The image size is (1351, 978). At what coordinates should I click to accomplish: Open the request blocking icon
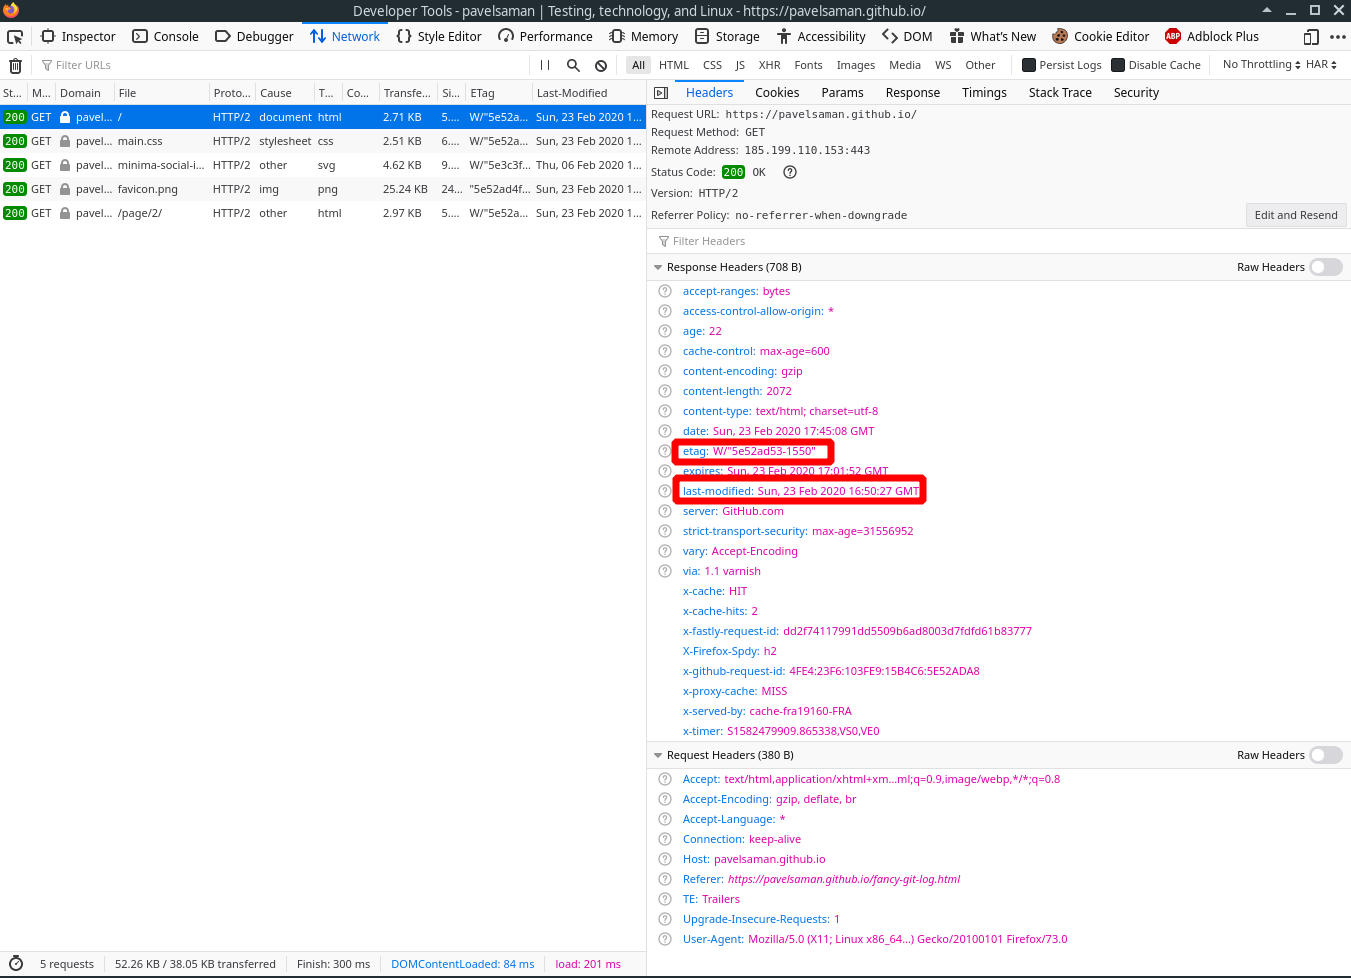tap(601, 65)
